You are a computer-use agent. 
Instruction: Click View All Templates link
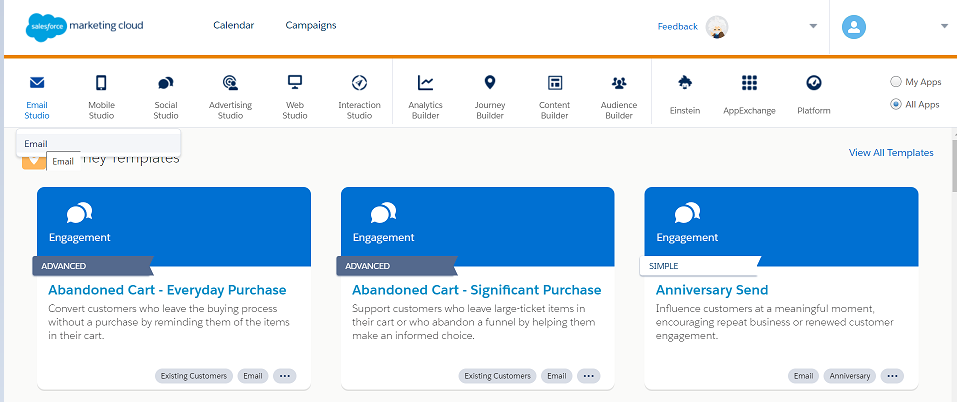(x=891, y=153)
